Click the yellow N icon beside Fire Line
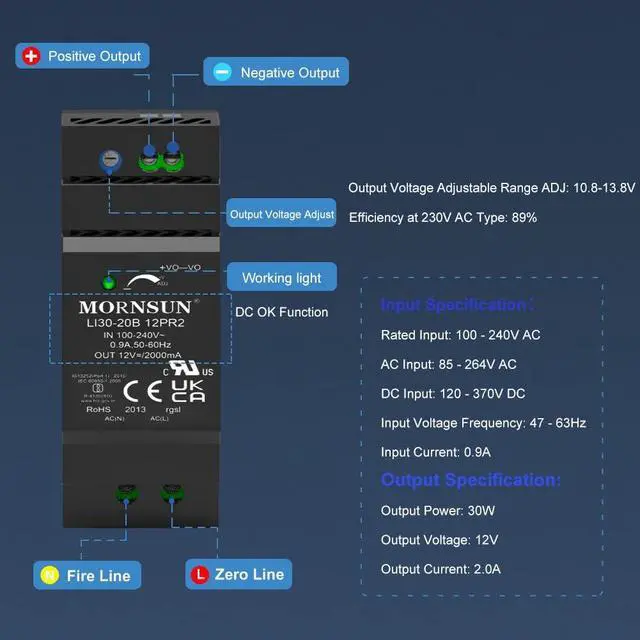This screenshot has width=640, height=640. (x=50, y=575)
